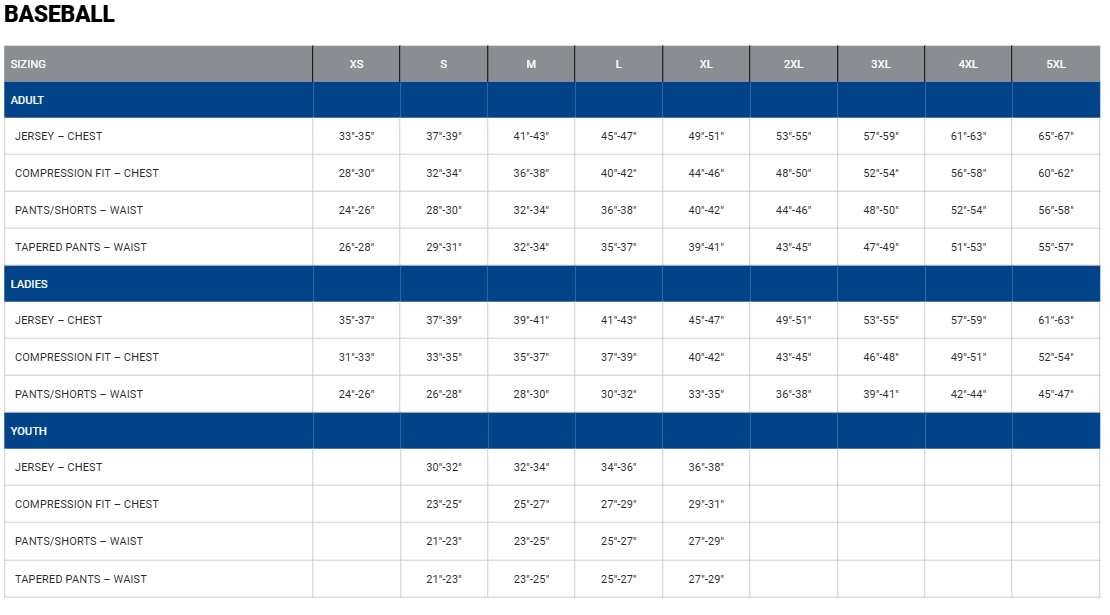
Task: Click the BASEBALL heading above the table
Action: 60,15
